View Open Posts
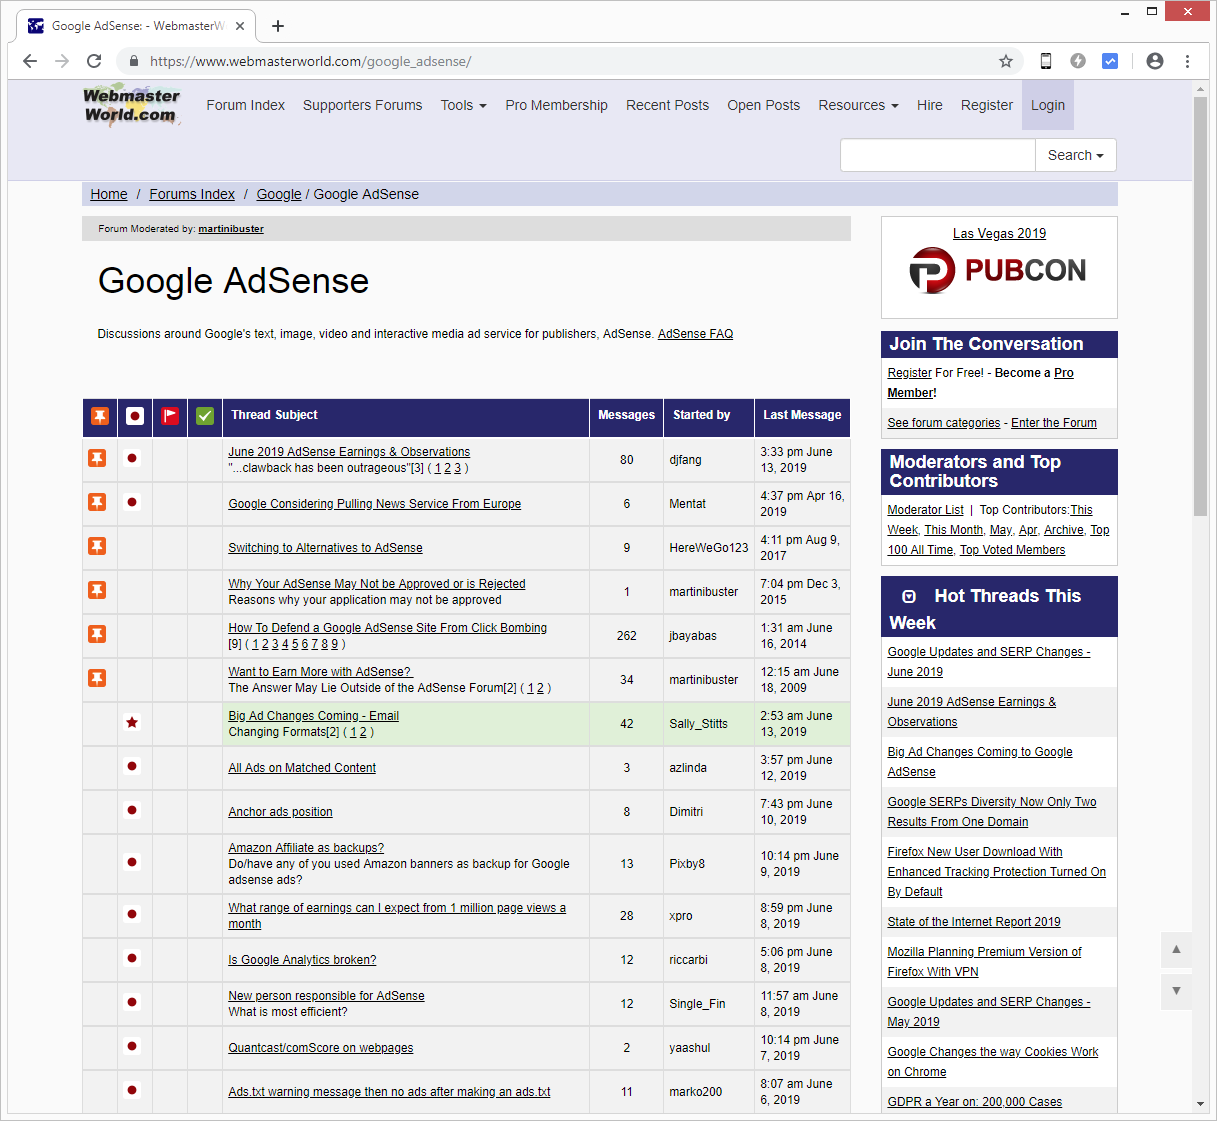This screenshot has width=1217, height=1121. [x=764, y=105]
